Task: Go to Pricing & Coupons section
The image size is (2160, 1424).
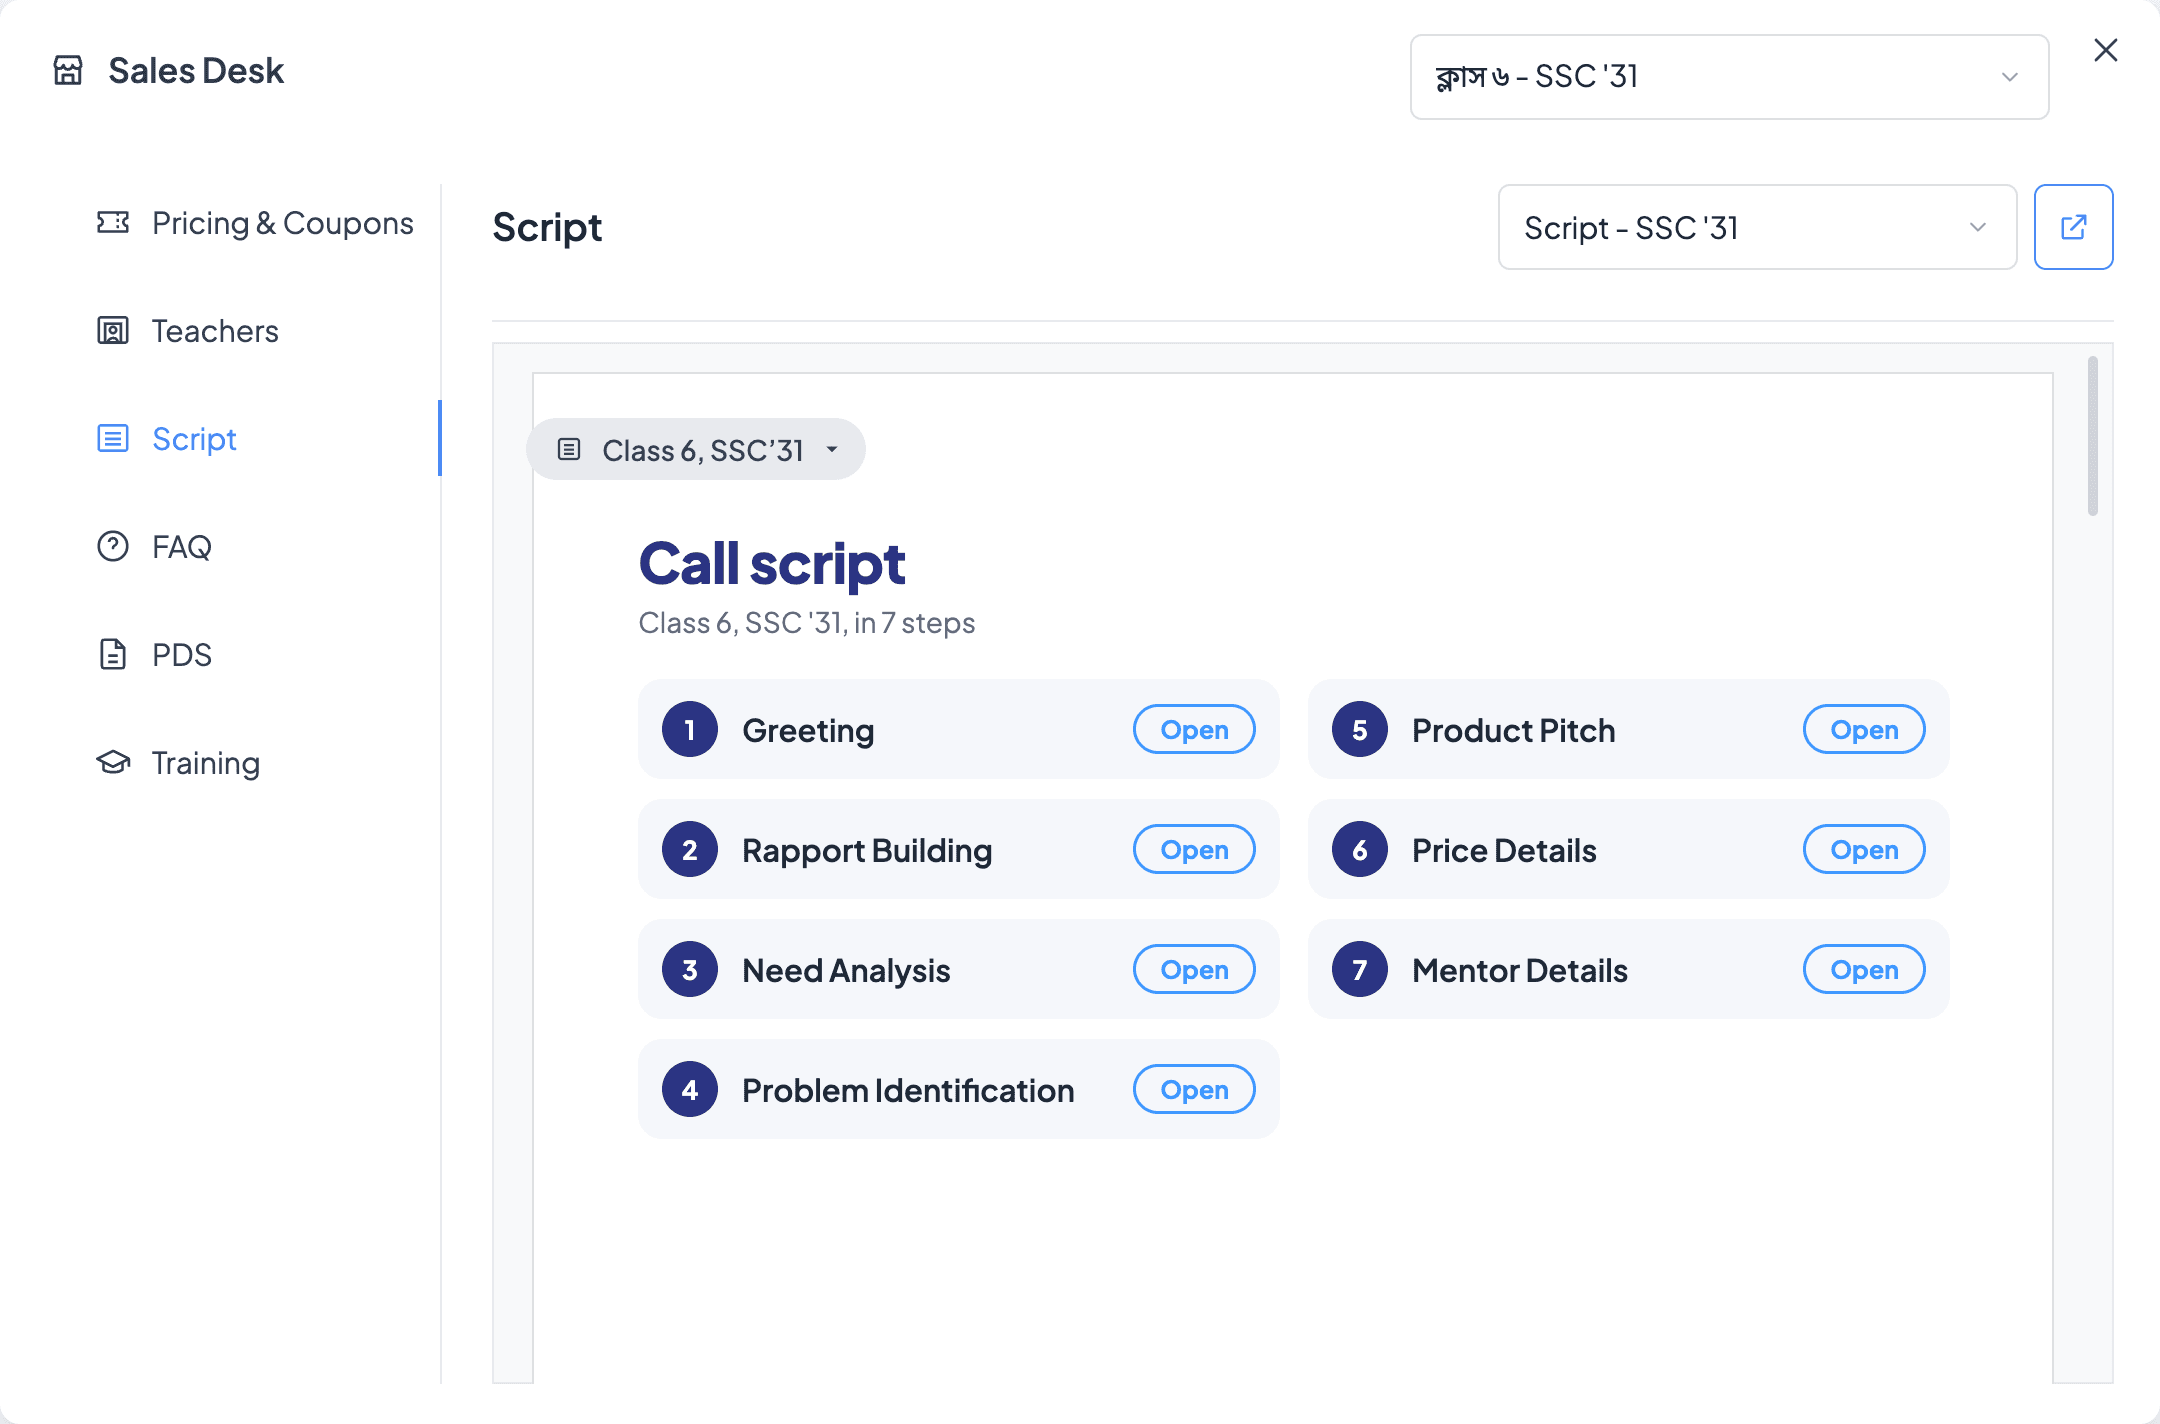Action: (255, 222)
